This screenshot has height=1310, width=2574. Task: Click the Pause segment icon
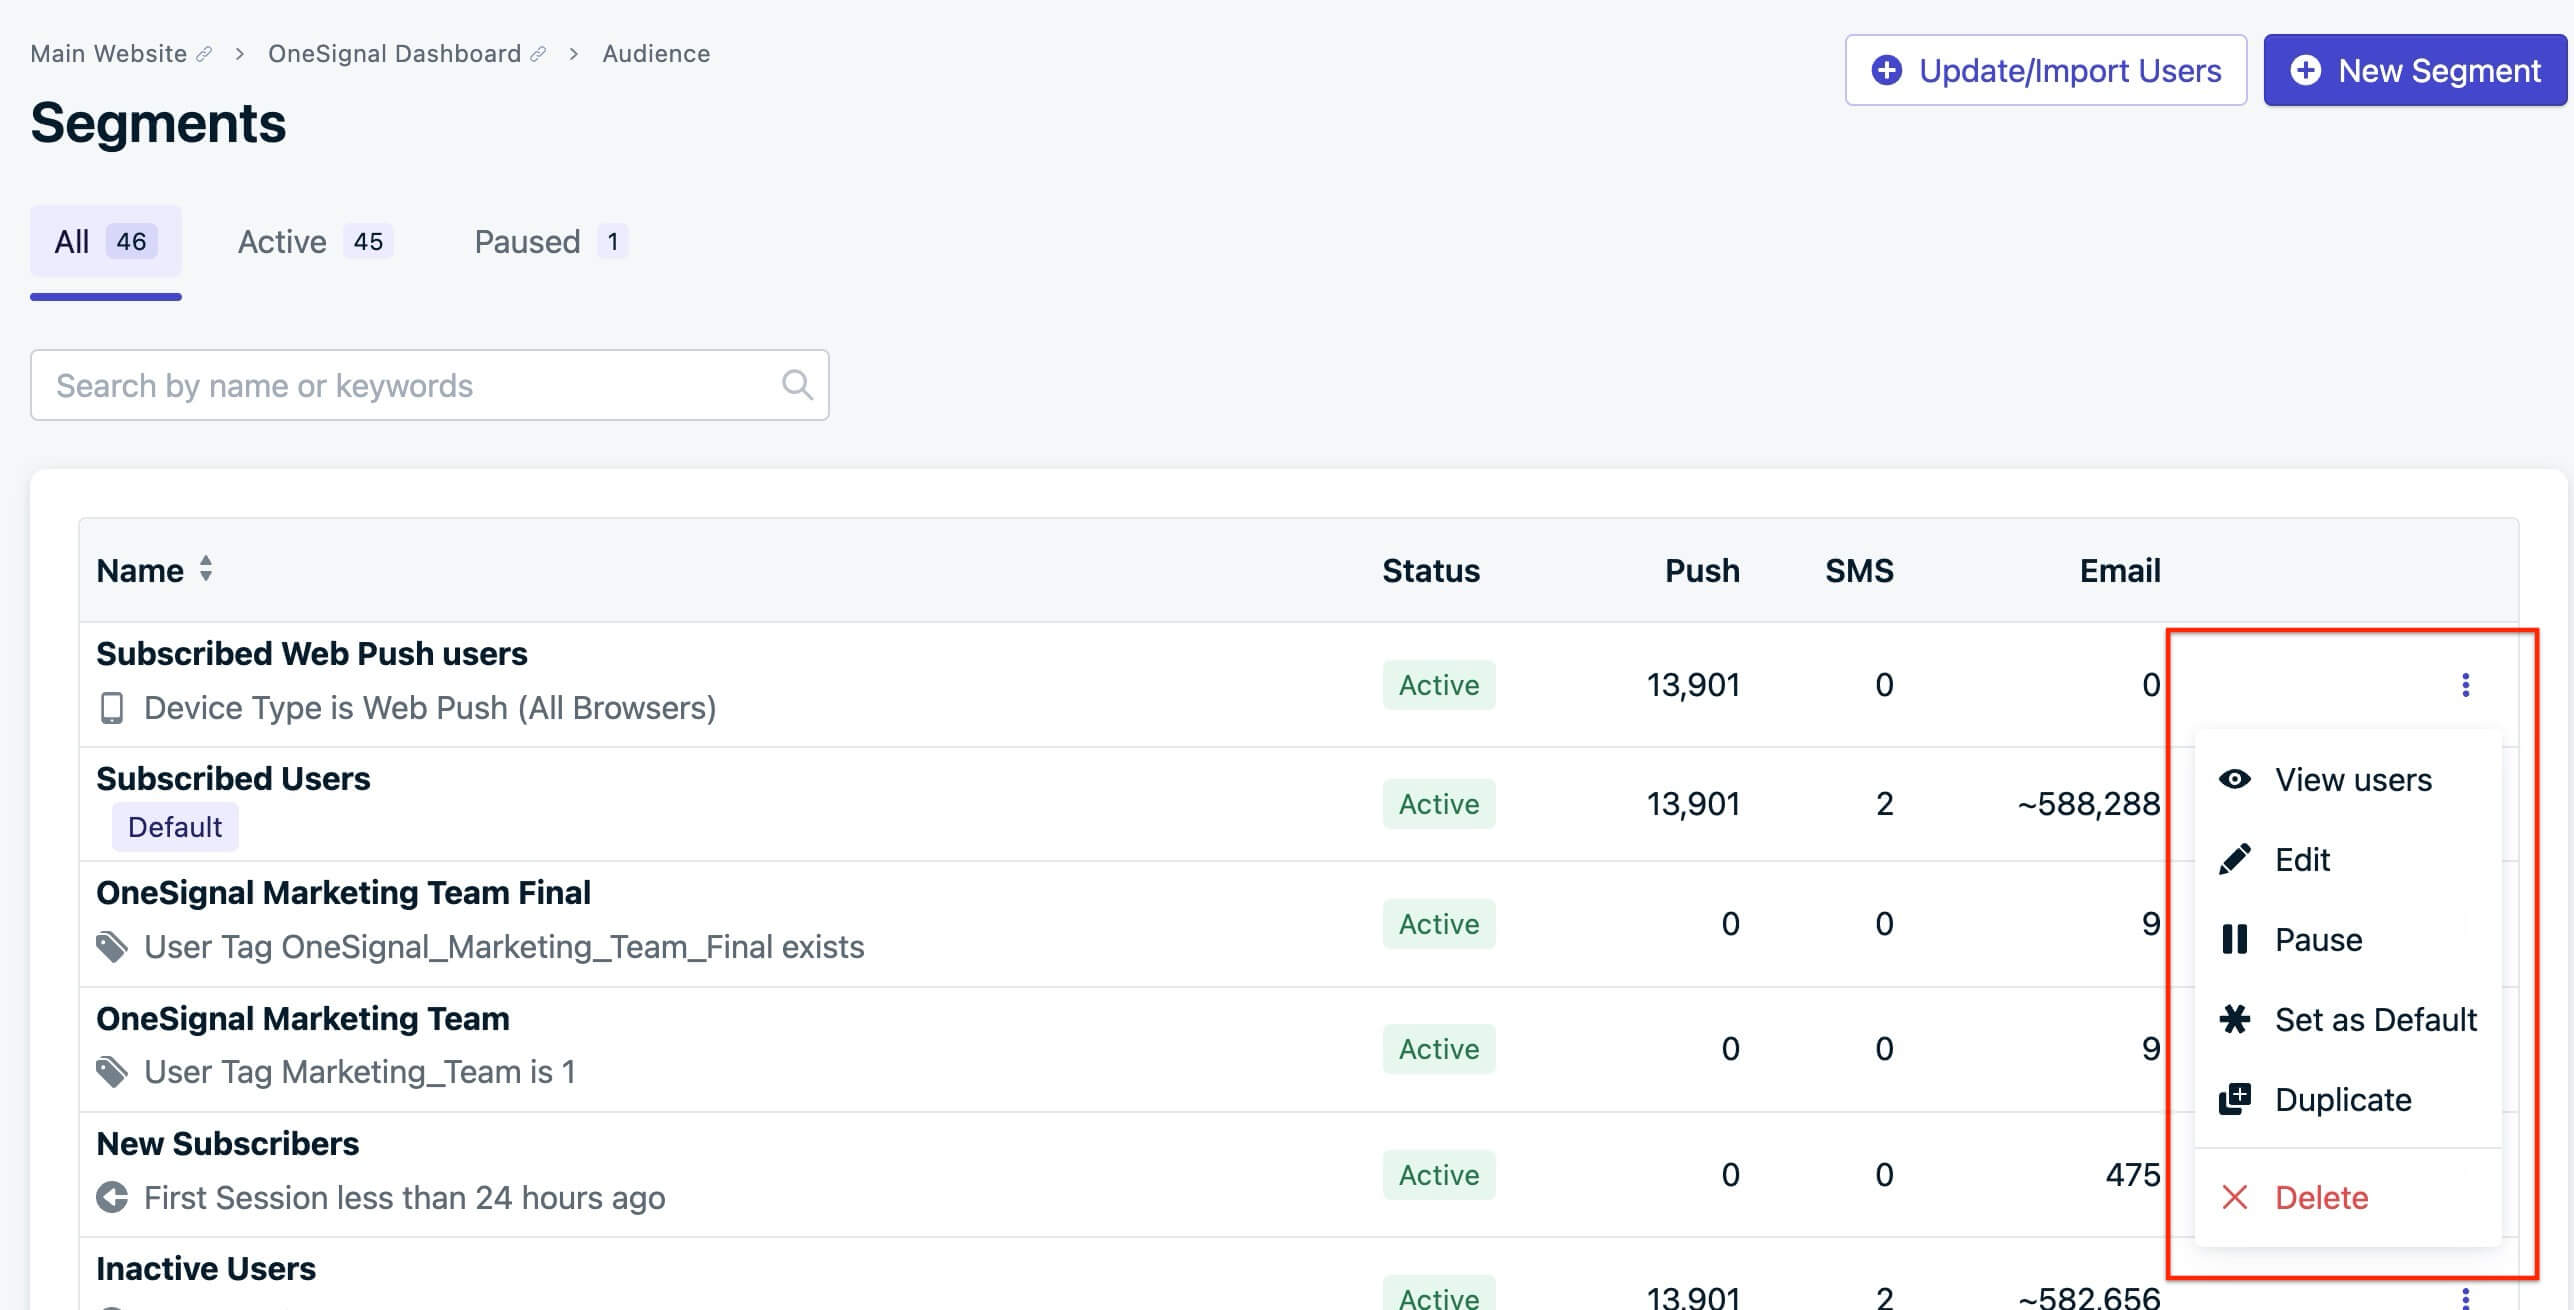point(2235,937)
